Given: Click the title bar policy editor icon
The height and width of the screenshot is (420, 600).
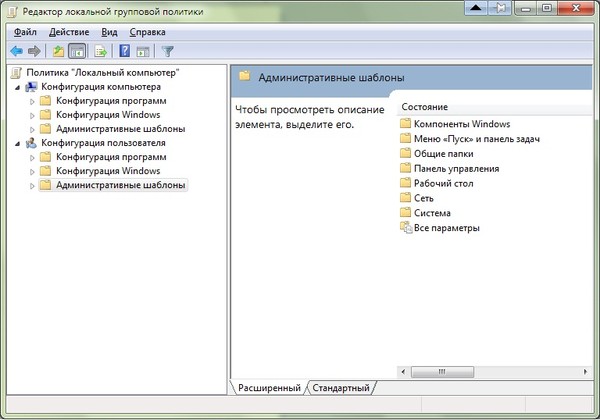Looking at the screenshot, I should pyautogui.click(x=12, y=12).
